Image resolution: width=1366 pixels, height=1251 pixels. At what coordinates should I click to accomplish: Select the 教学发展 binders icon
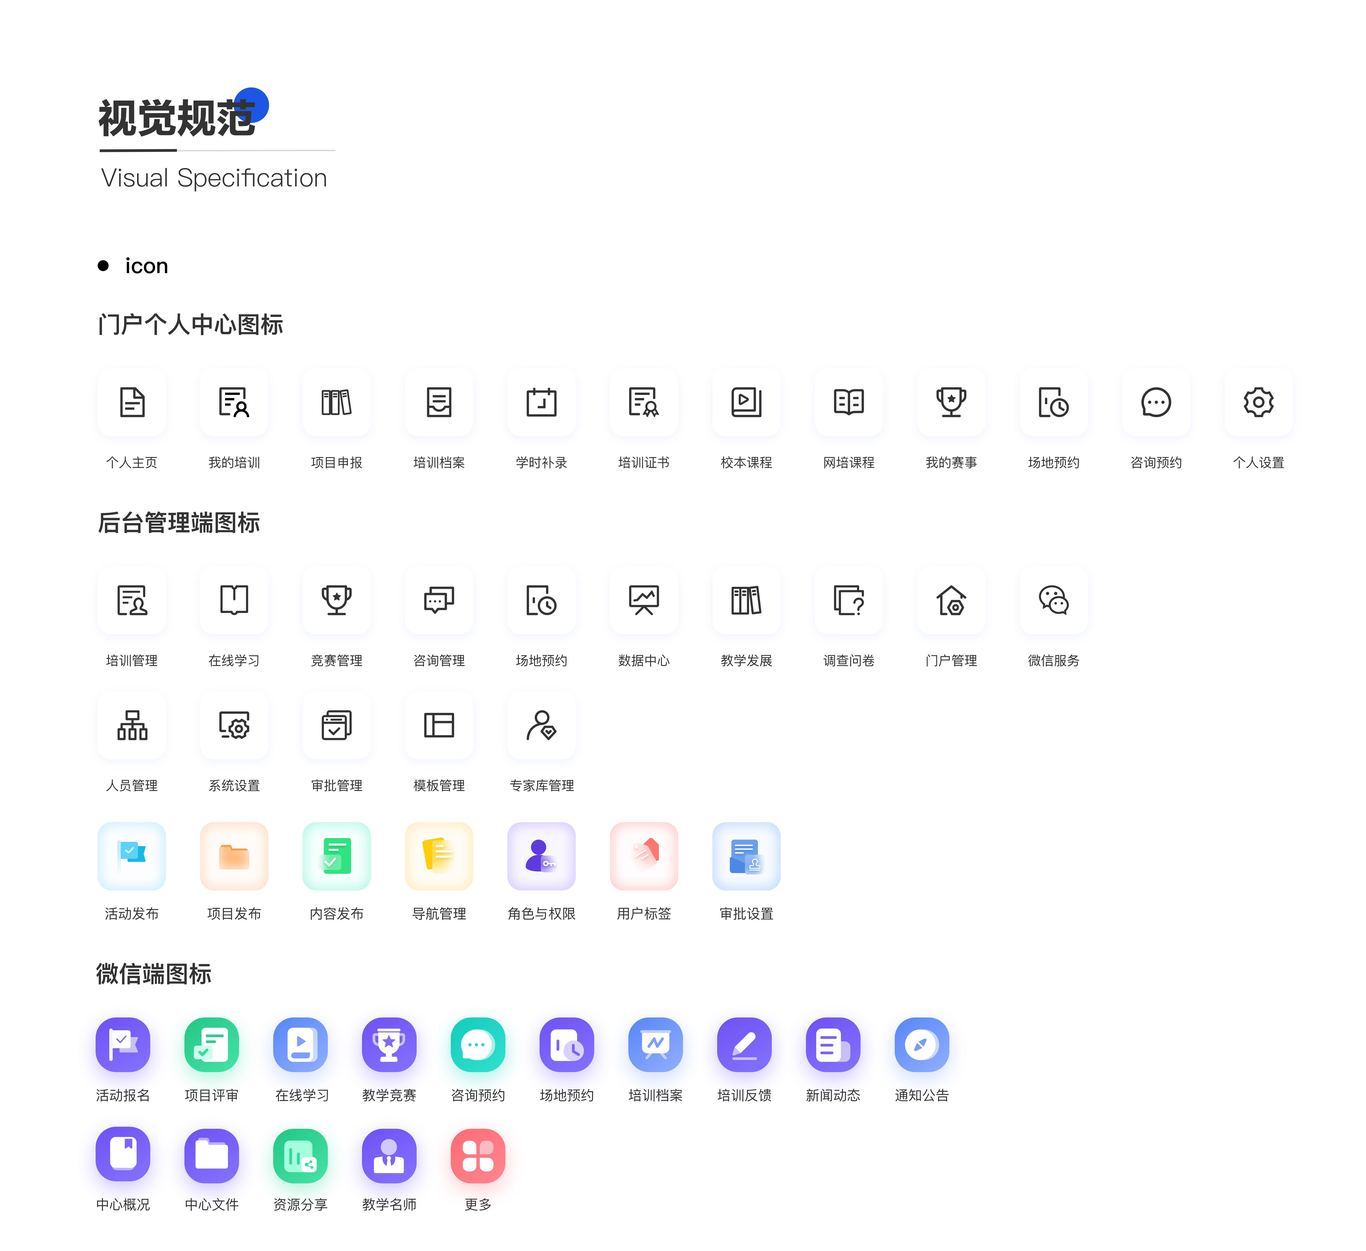coord(747,600)
